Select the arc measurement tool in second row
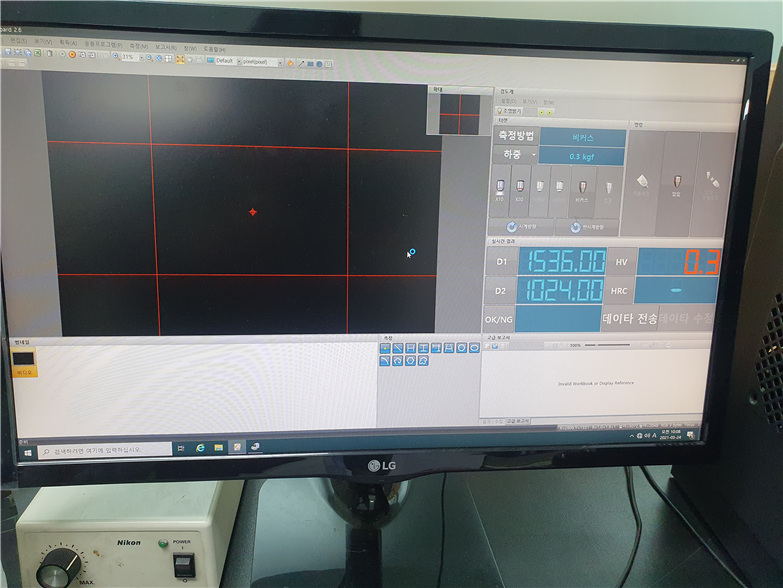783x588 pixels. (x=385, y=361)
